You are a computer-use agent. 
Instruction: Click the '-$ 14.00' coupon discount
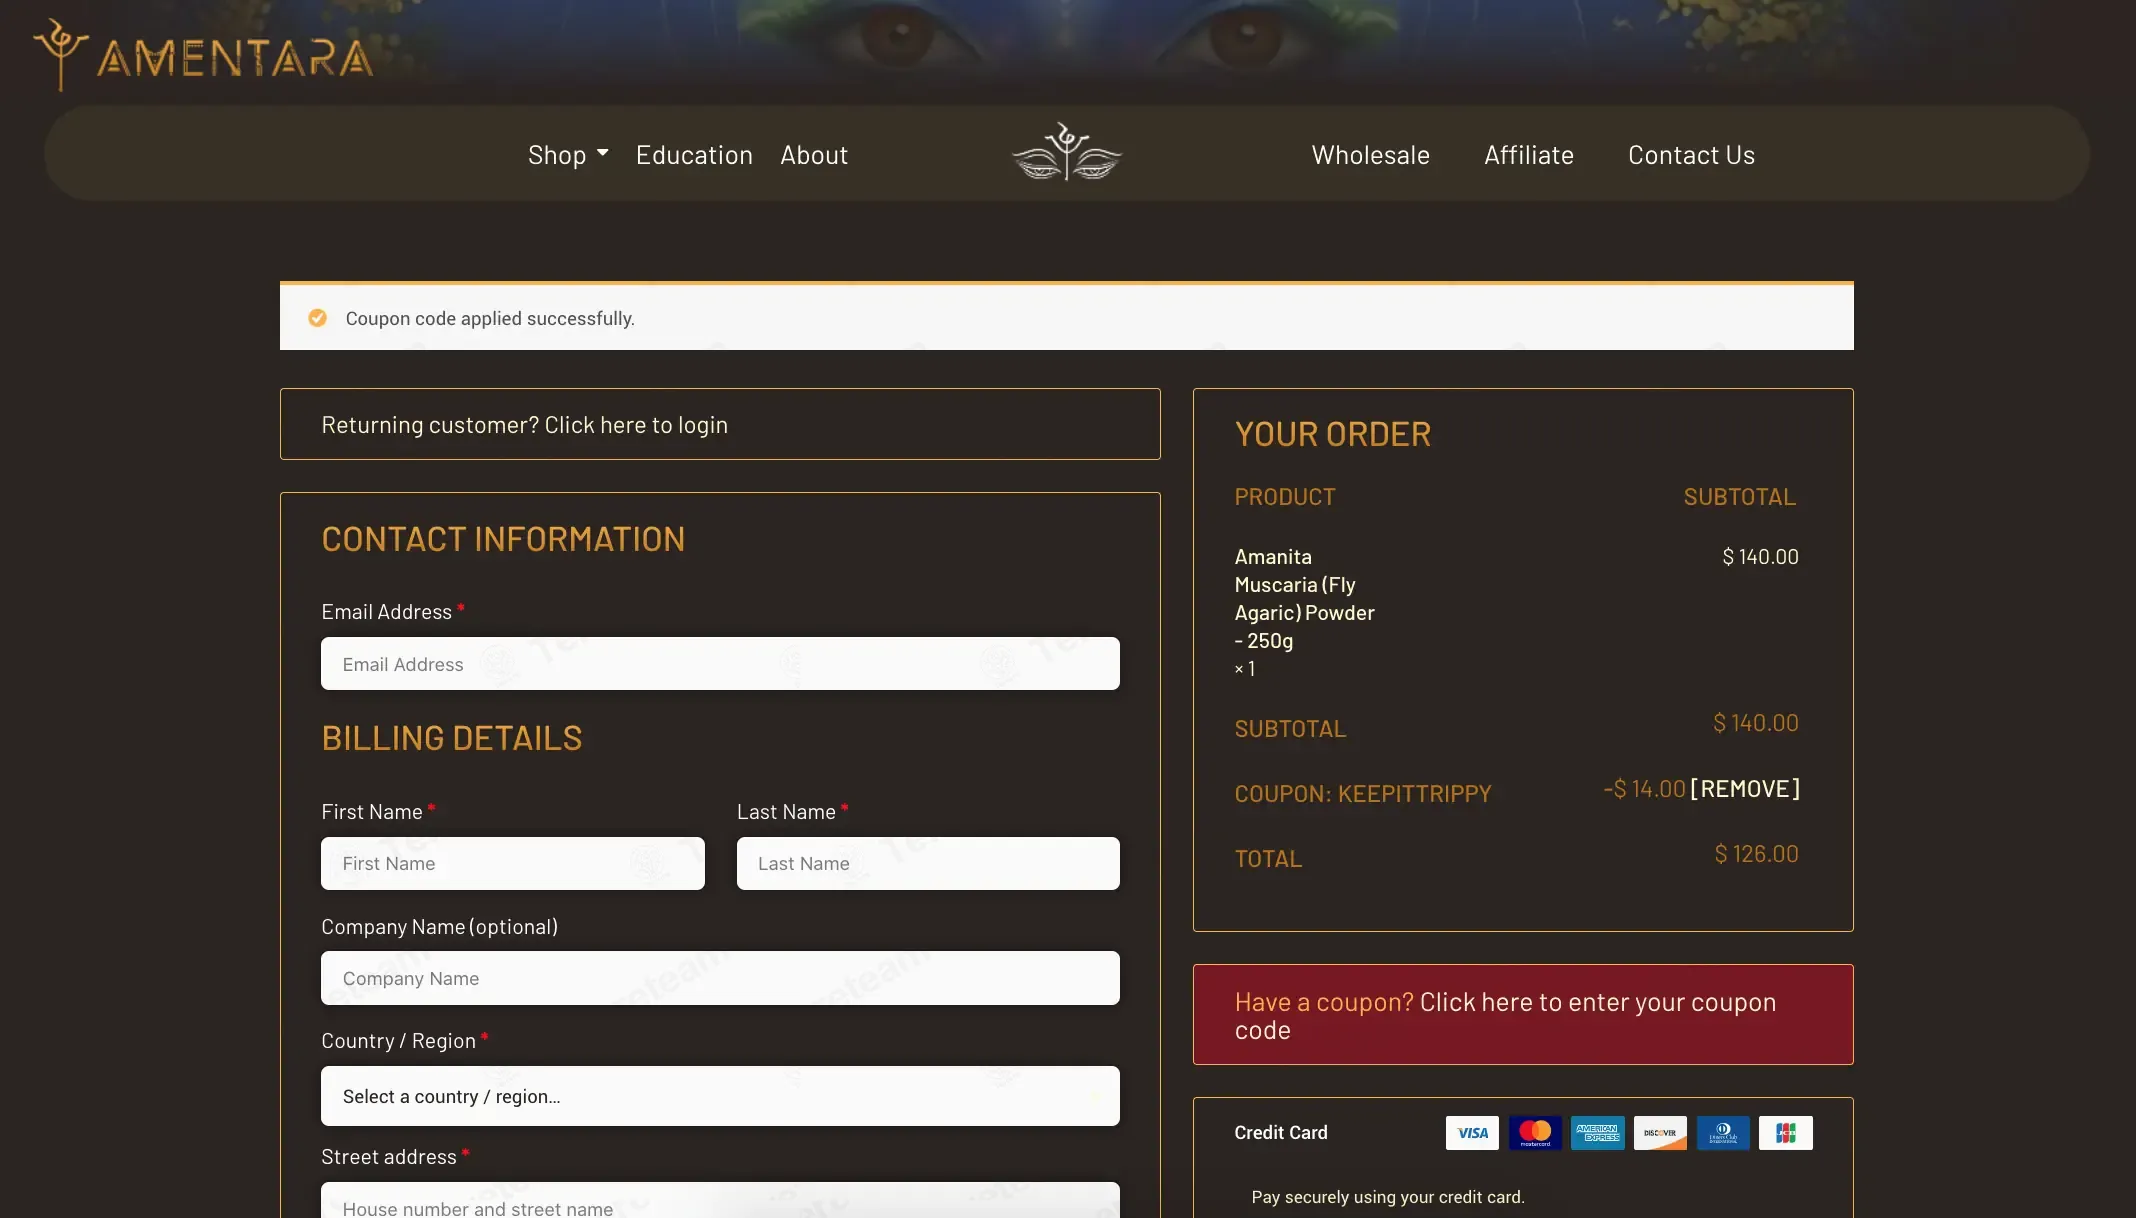[x=1644, y=789]
